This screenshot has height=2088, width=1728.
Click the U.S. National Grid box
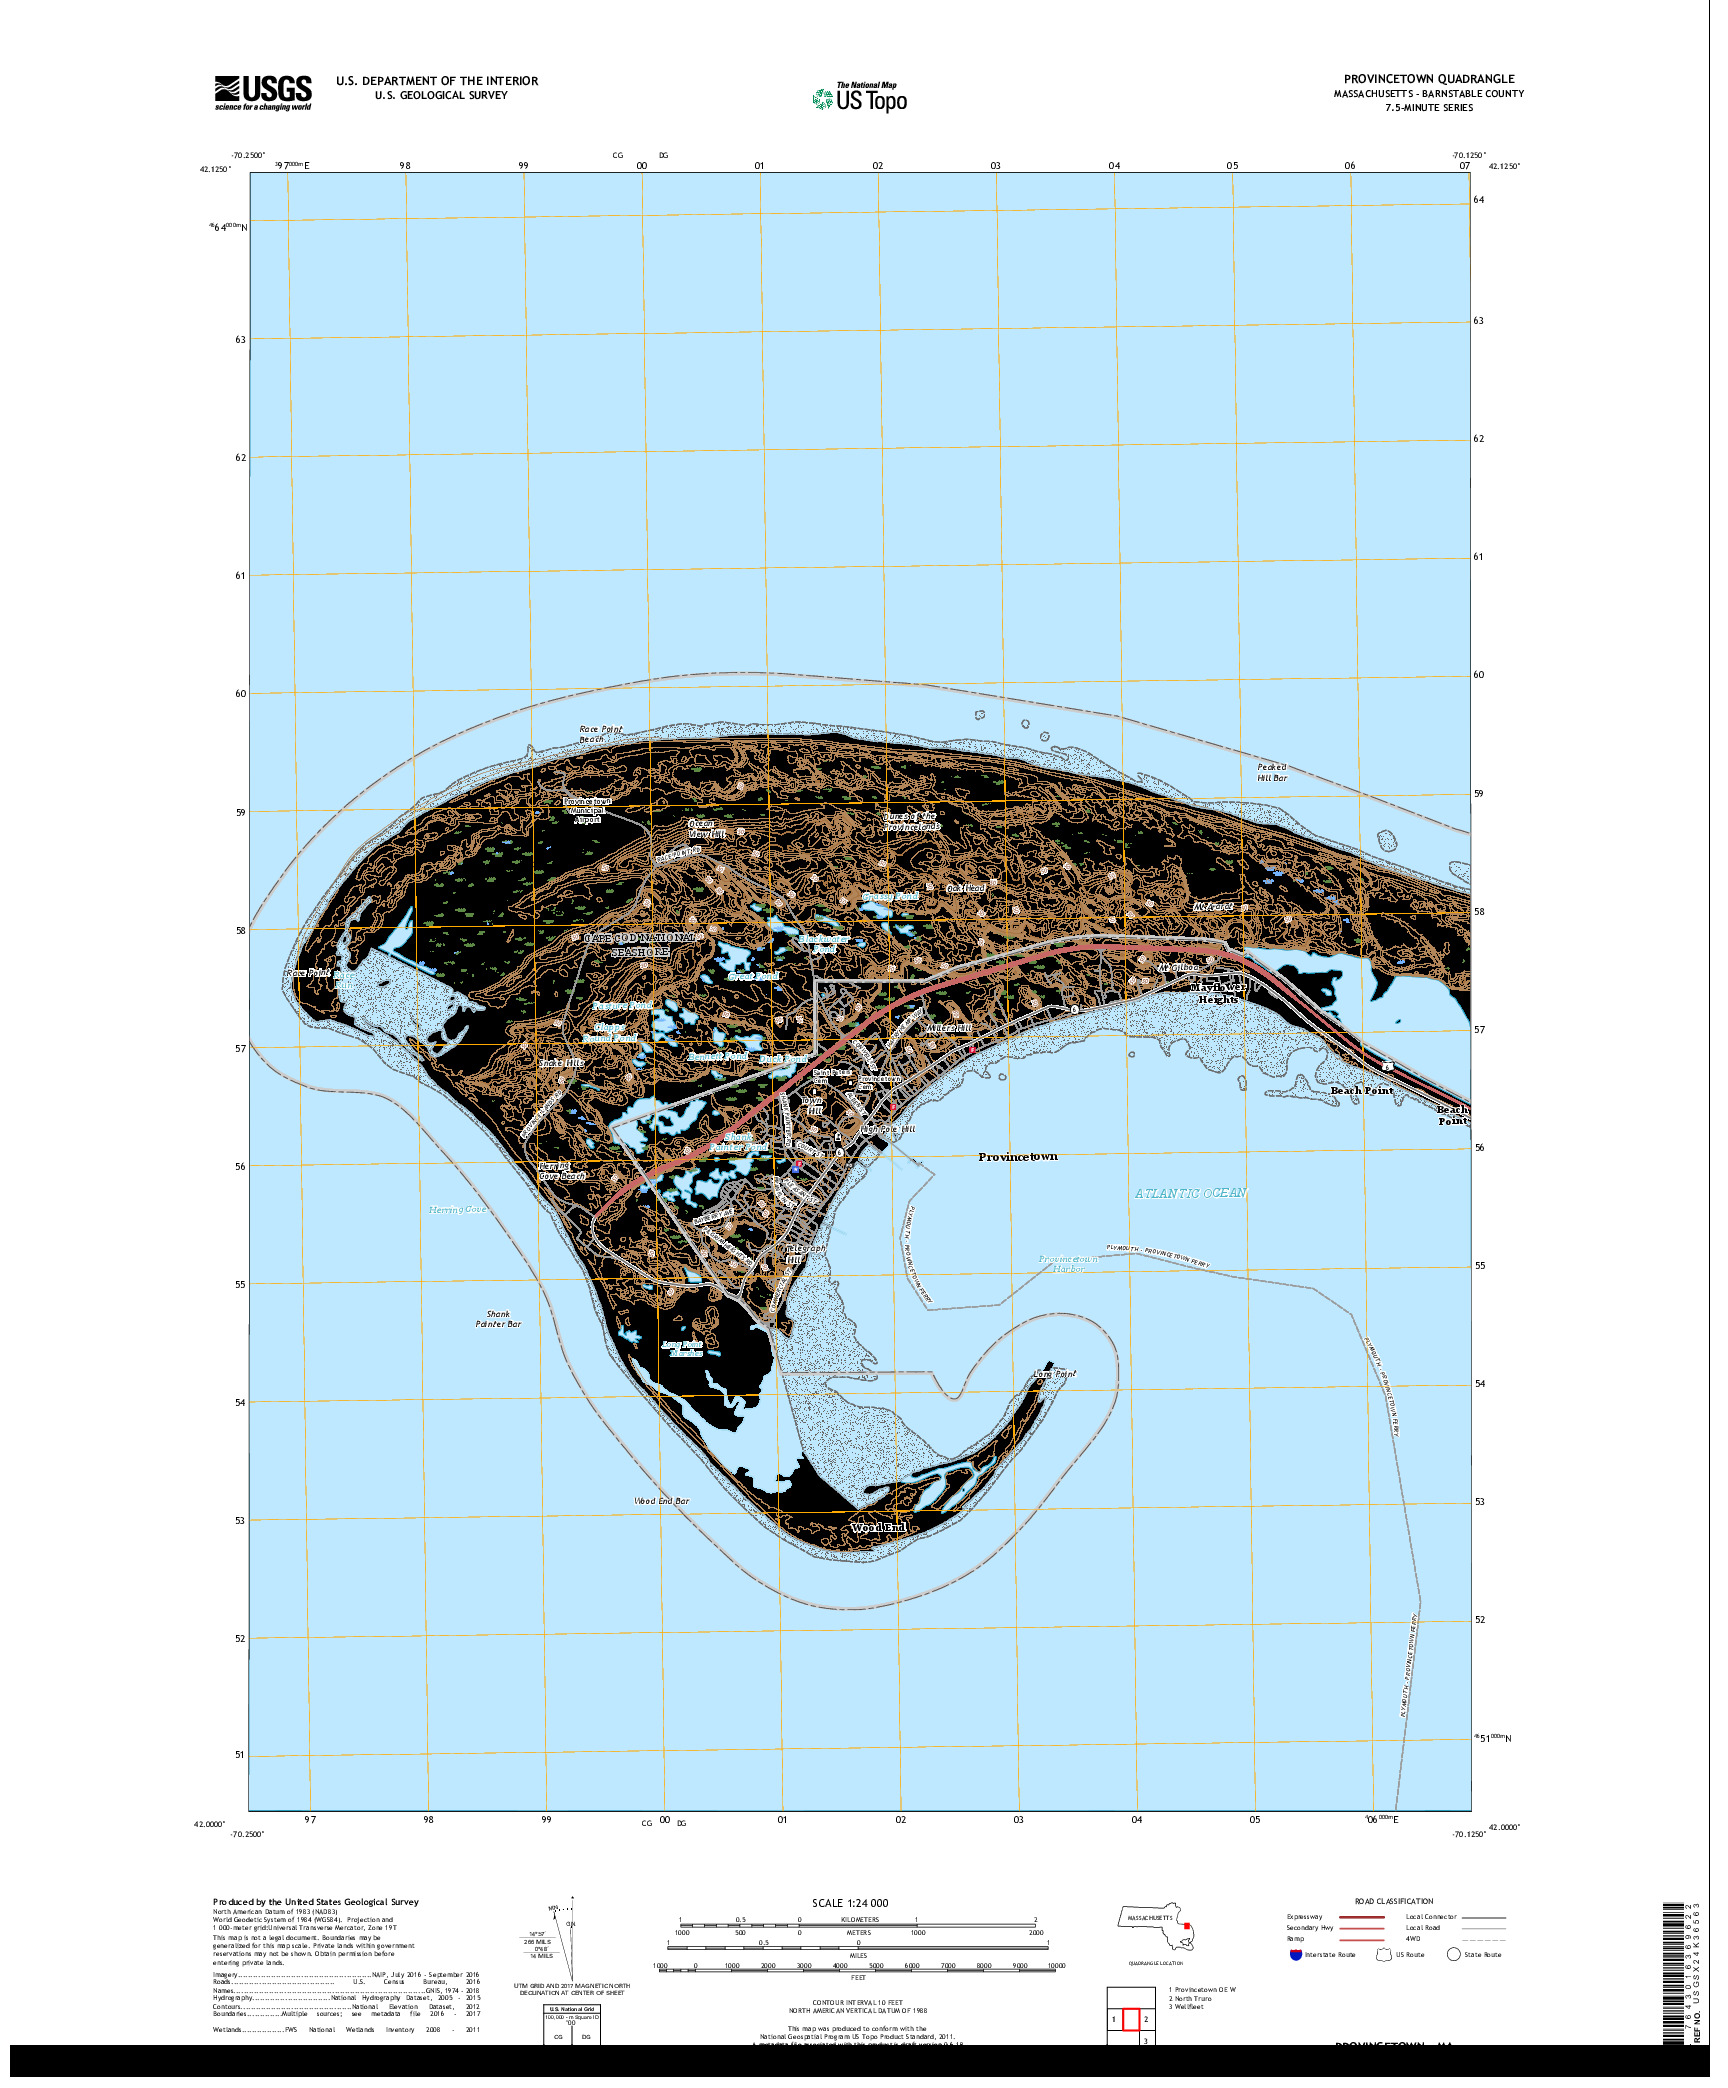point(572,2024)
